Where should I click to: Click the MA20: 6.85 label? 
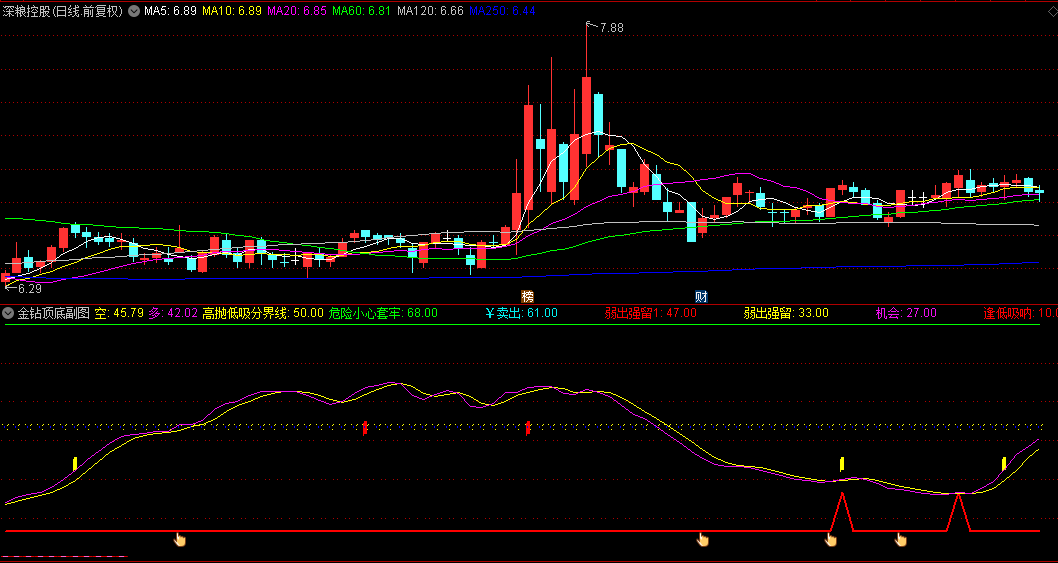(x=297, y=11)
